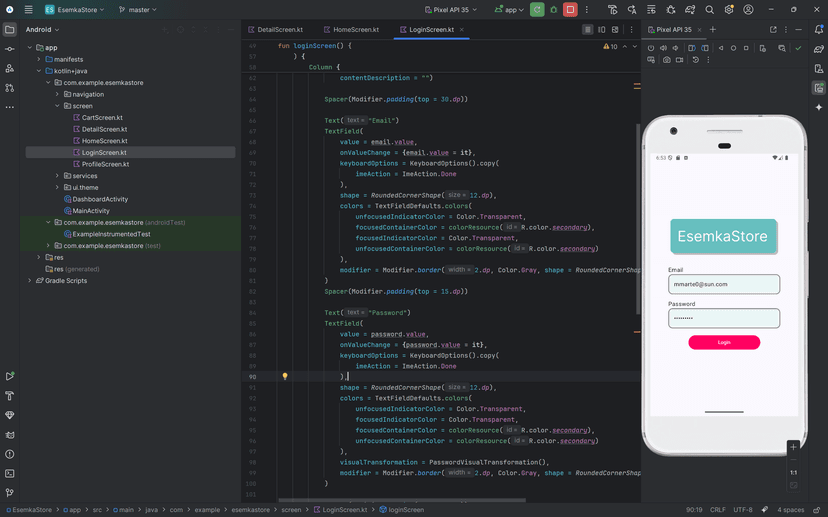Viewport: 828px width, 517px height.
Task: Click the Email field in the emulator
Action: pos(723,284)
